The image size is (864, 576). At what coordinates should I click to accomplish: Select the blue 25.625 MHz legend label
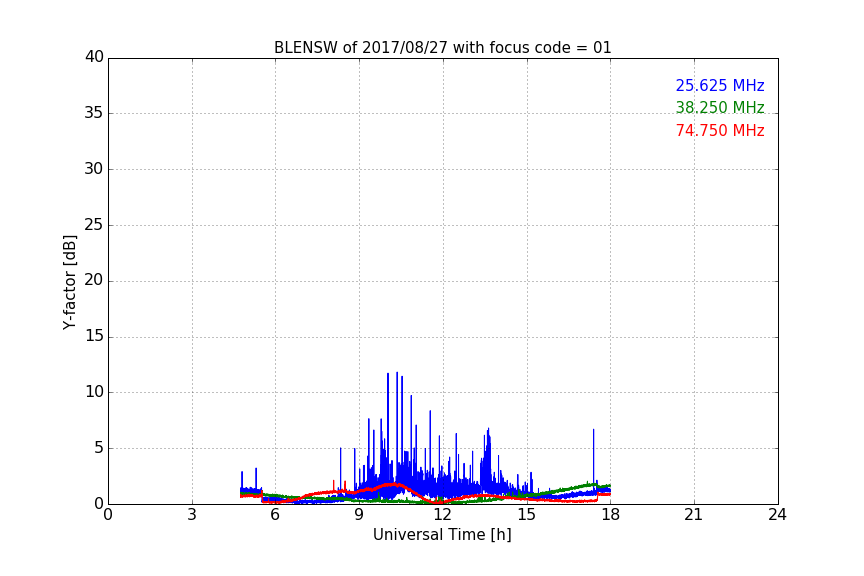720,85
